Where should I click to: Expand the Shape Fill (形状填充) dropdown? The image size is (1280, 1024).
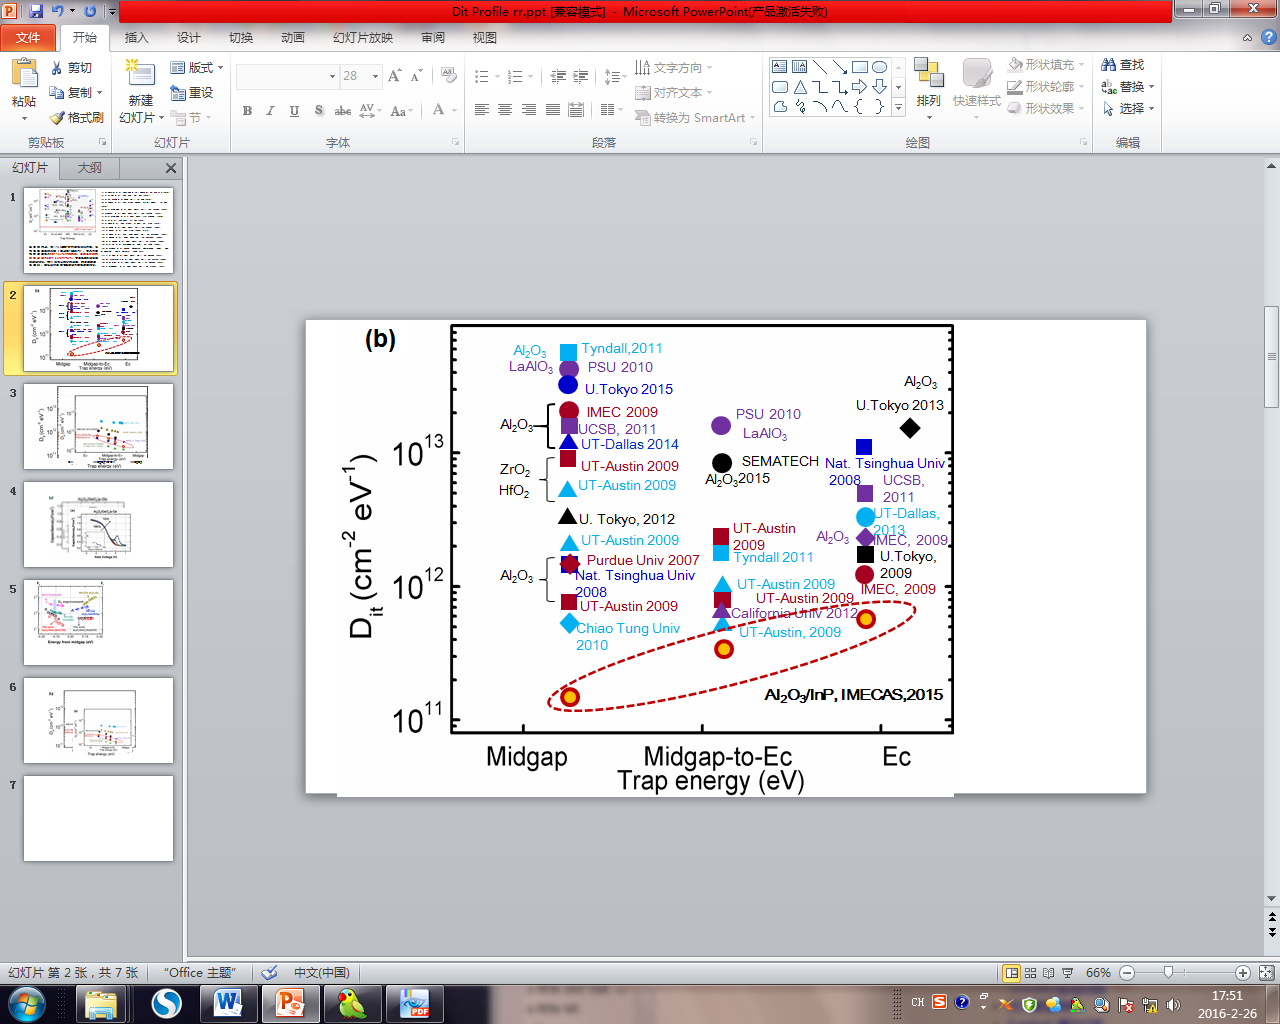click(1080, 65)
